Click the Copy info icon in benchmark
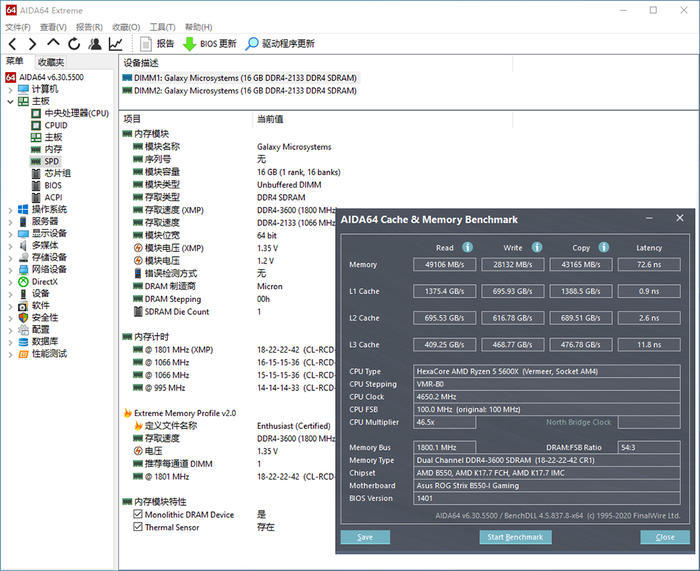The width and height of the screenshot is (700, 571). coord(604,247)
